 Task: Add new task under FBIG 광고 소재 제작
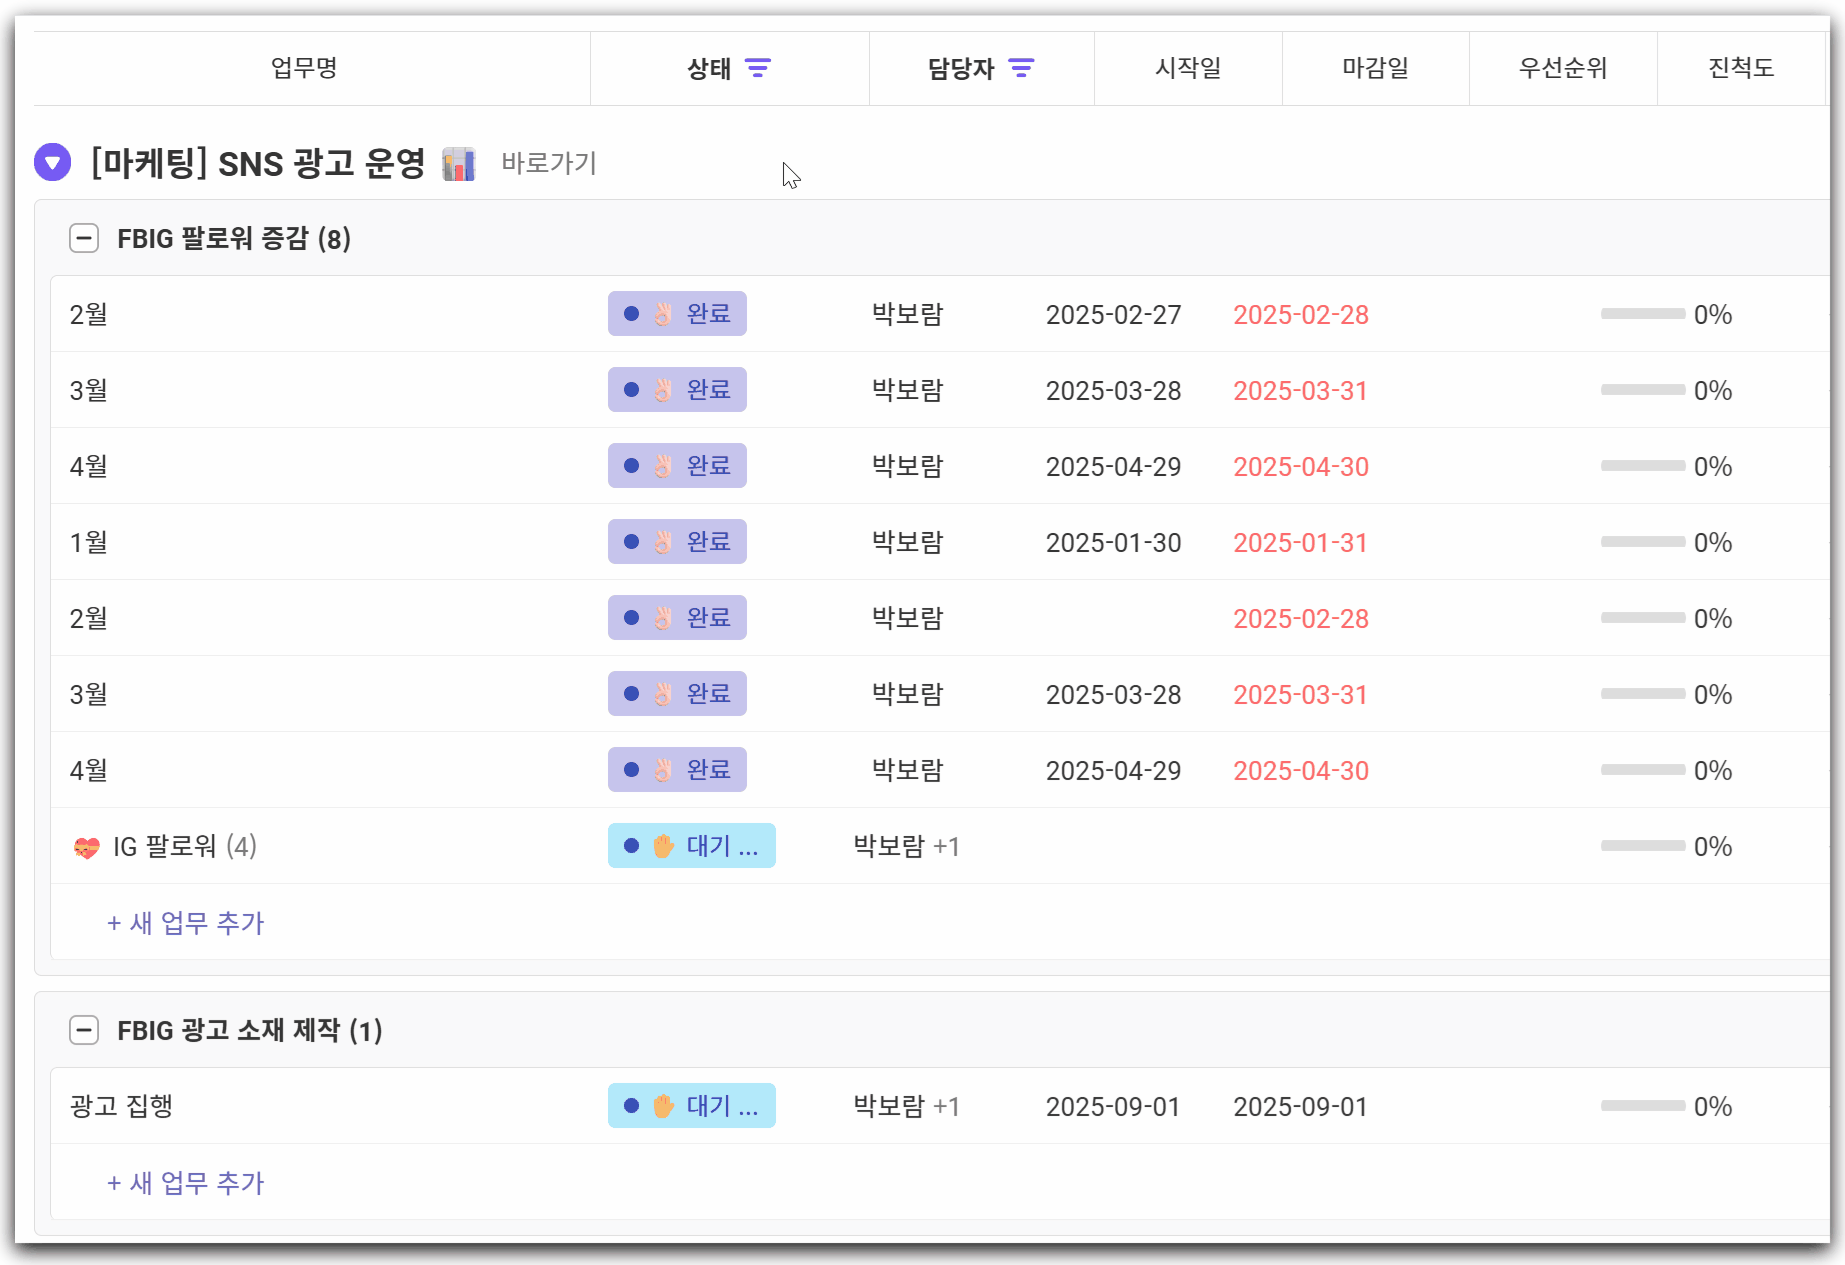(x=186, y=1183)
